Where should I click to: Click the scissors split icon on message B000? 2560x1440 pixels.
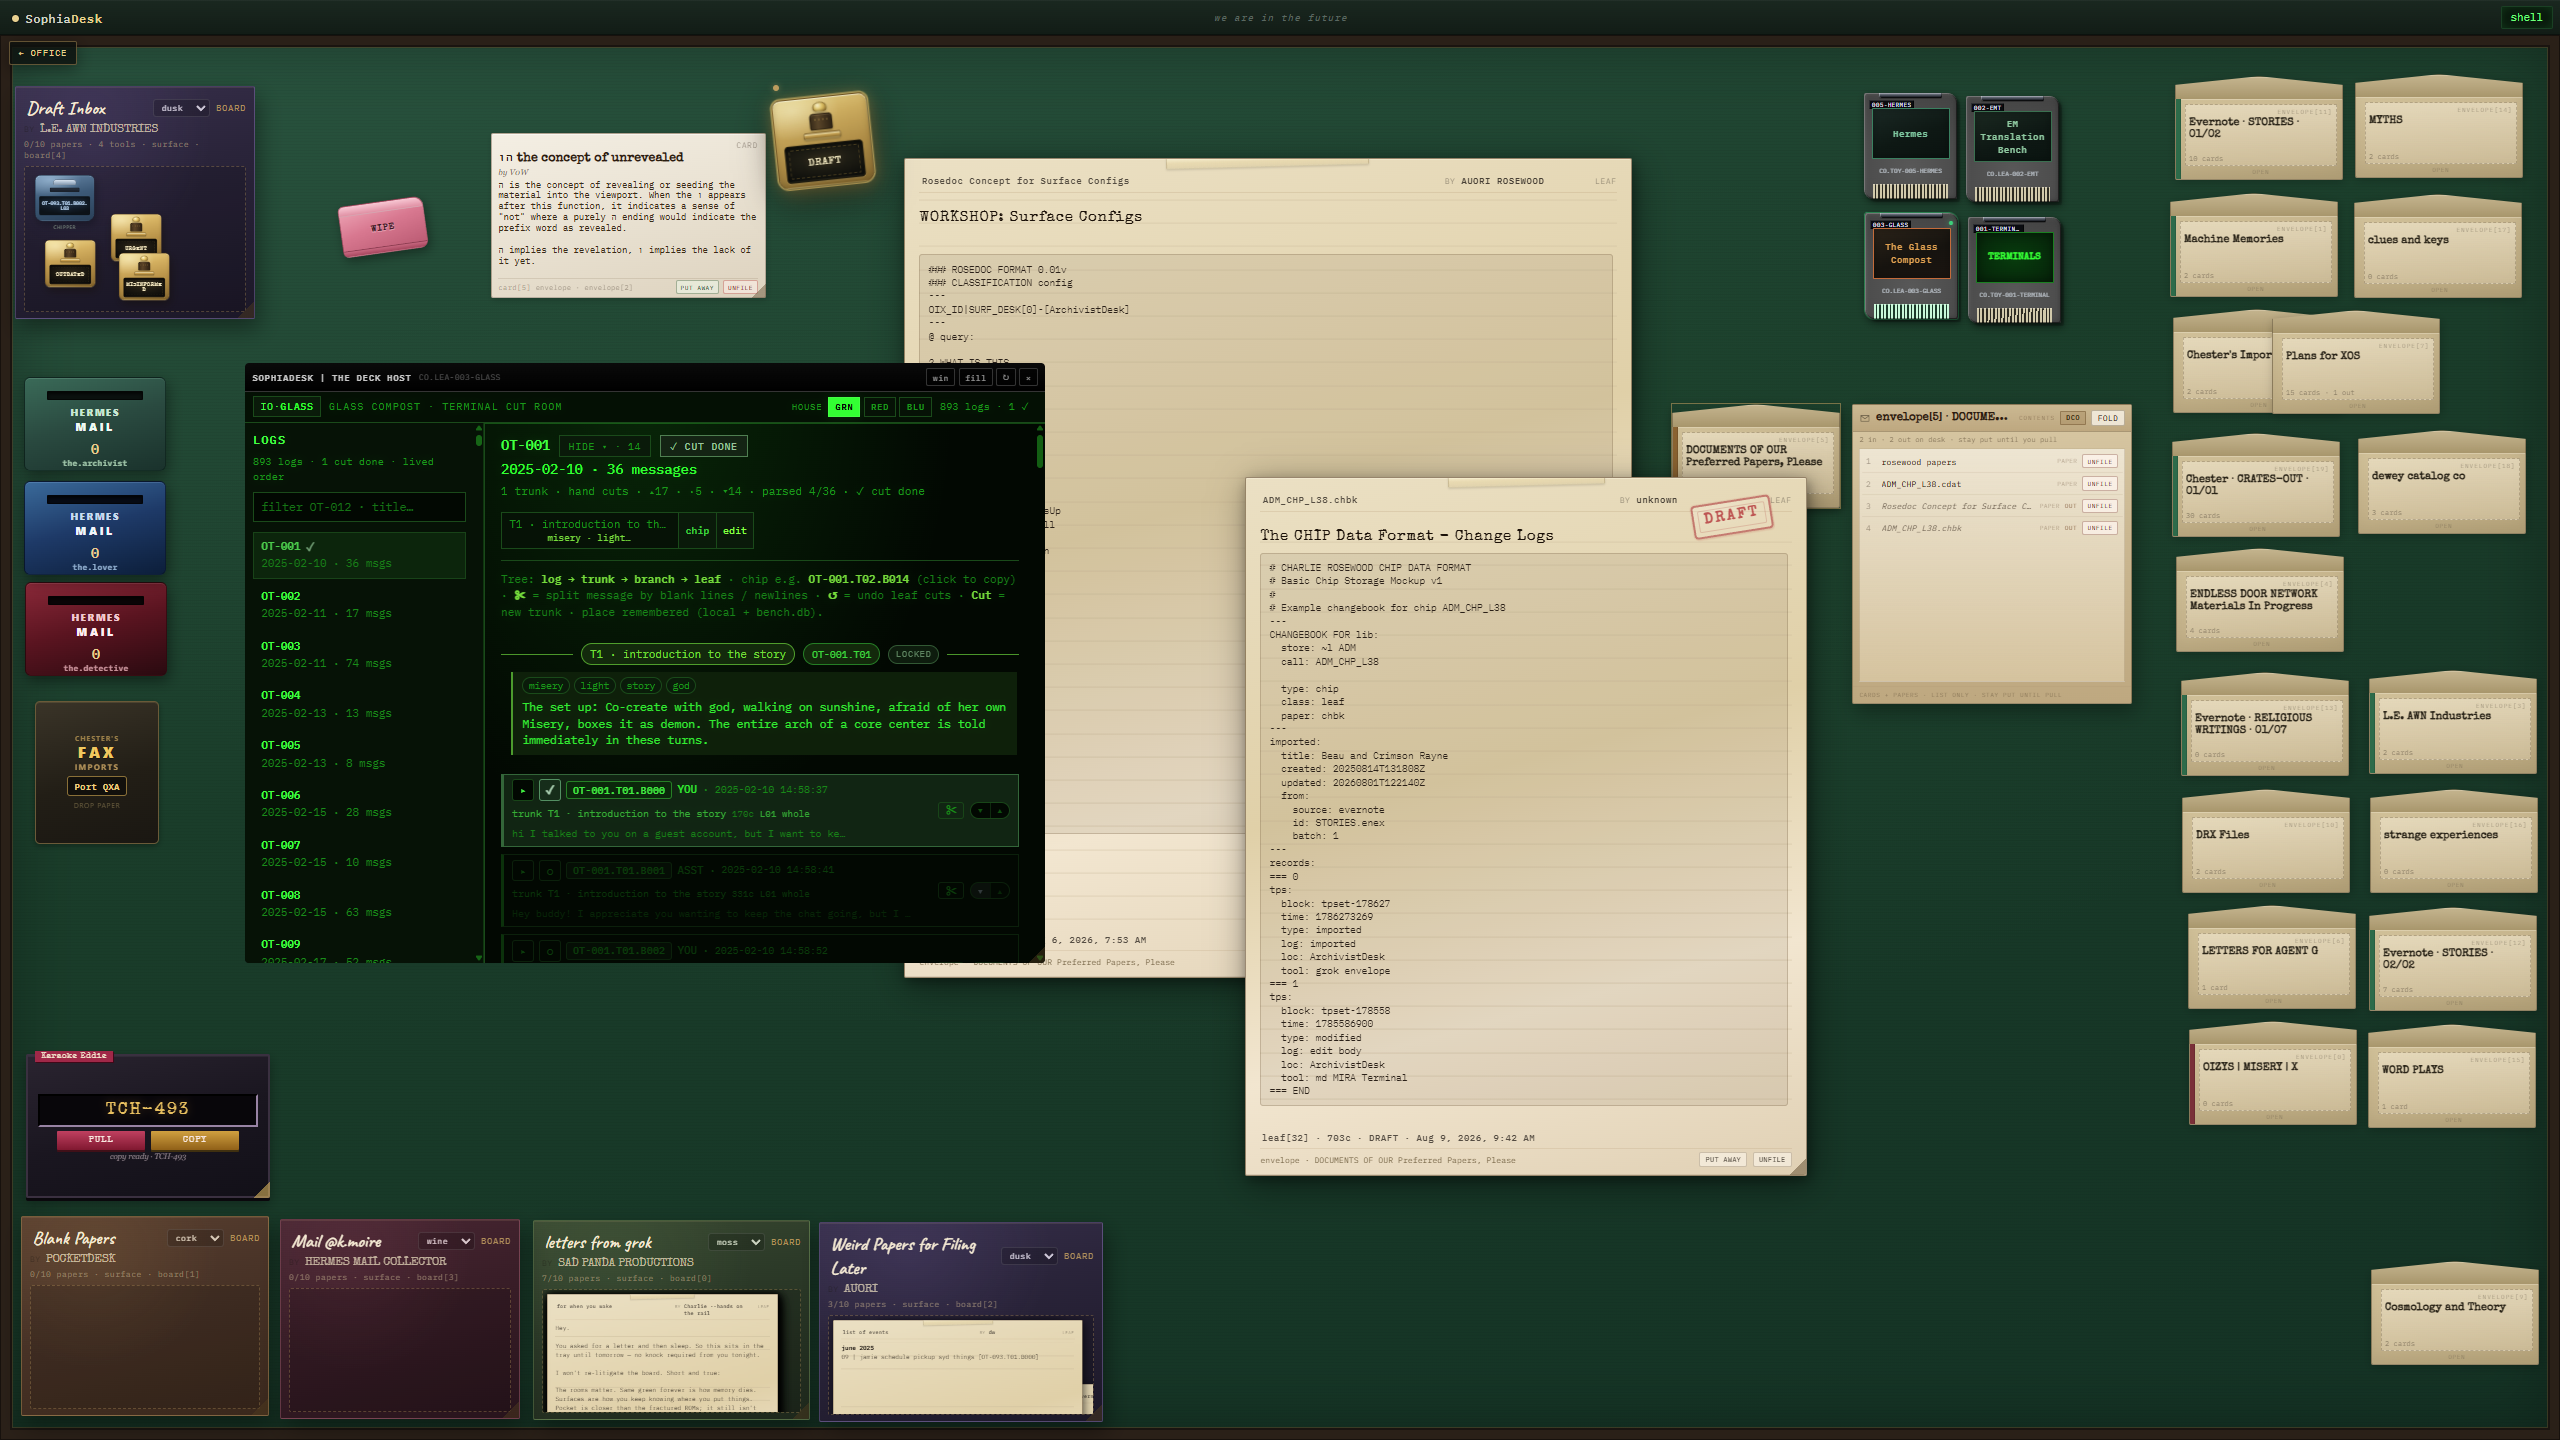coord(951,810)
